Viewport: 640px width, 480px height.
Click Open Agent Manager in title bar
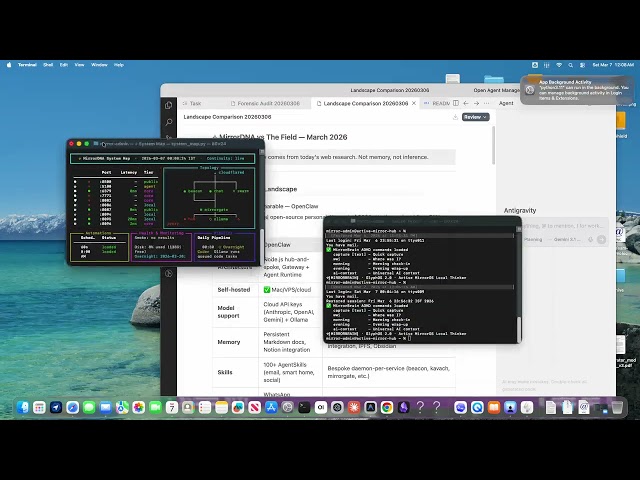pyautogui.click(x=496, y=90)
